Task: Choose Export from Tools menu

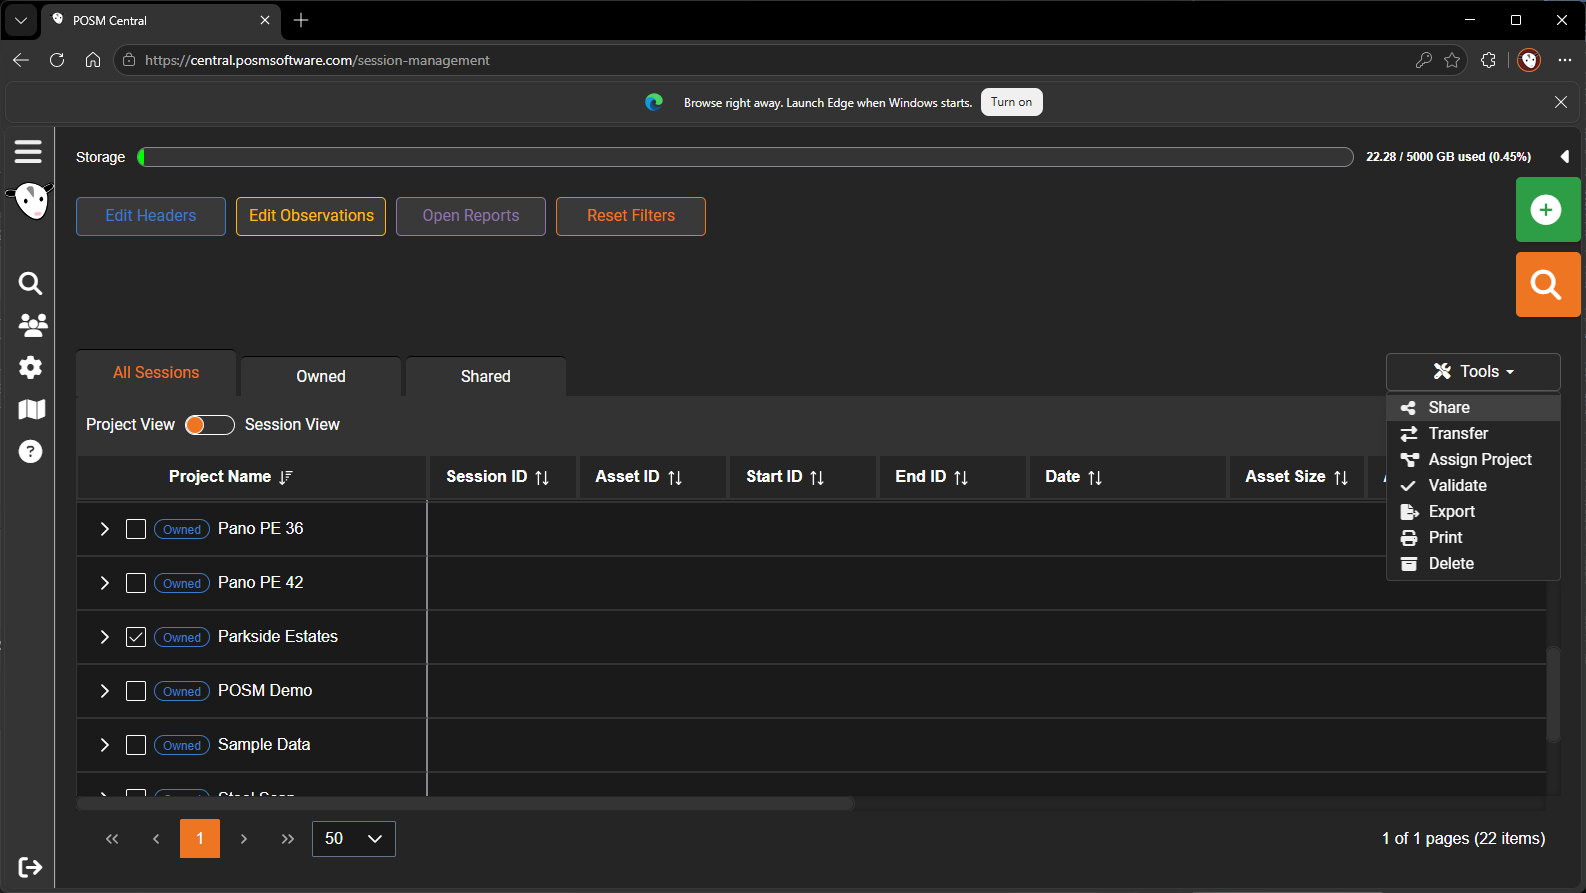Action: click(1473, 512)
